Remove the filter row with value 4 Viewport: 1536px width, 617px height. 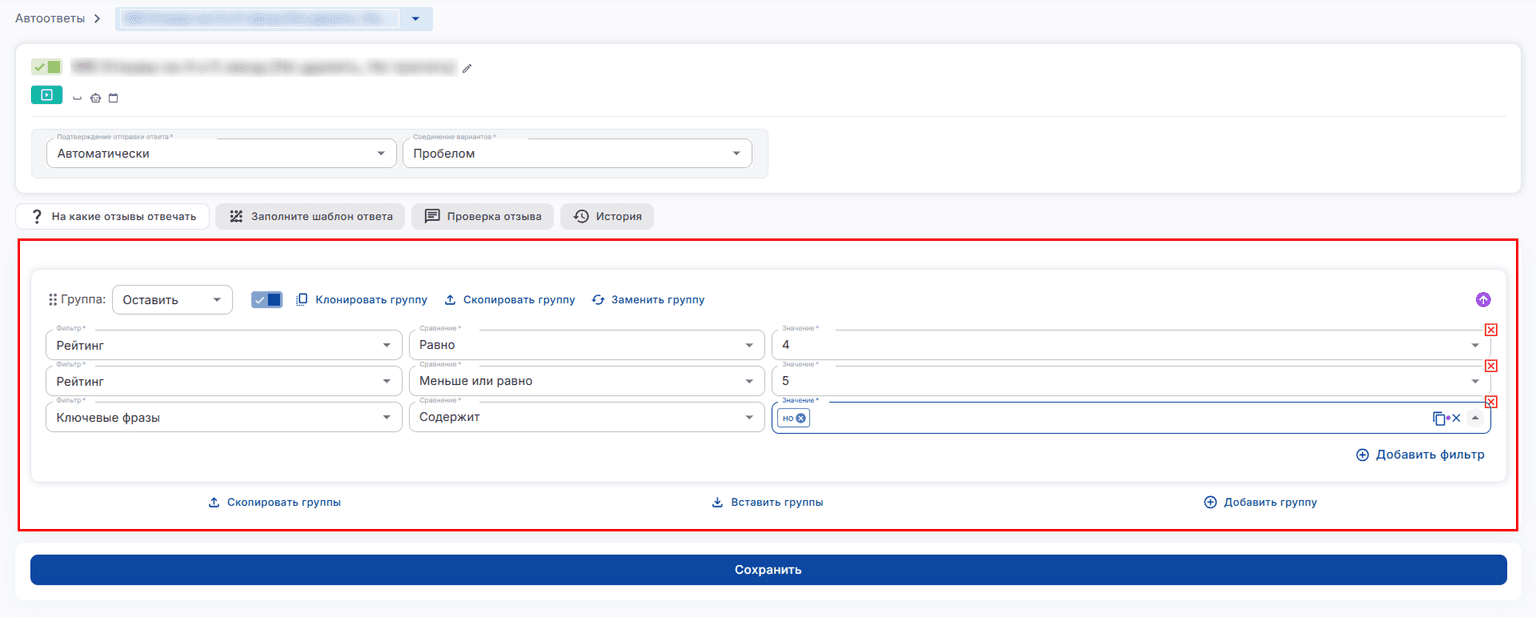(x=1490, y=330)
